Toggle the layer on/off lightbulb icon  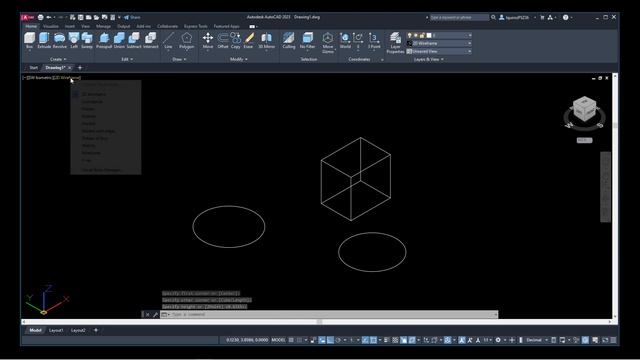409,36
